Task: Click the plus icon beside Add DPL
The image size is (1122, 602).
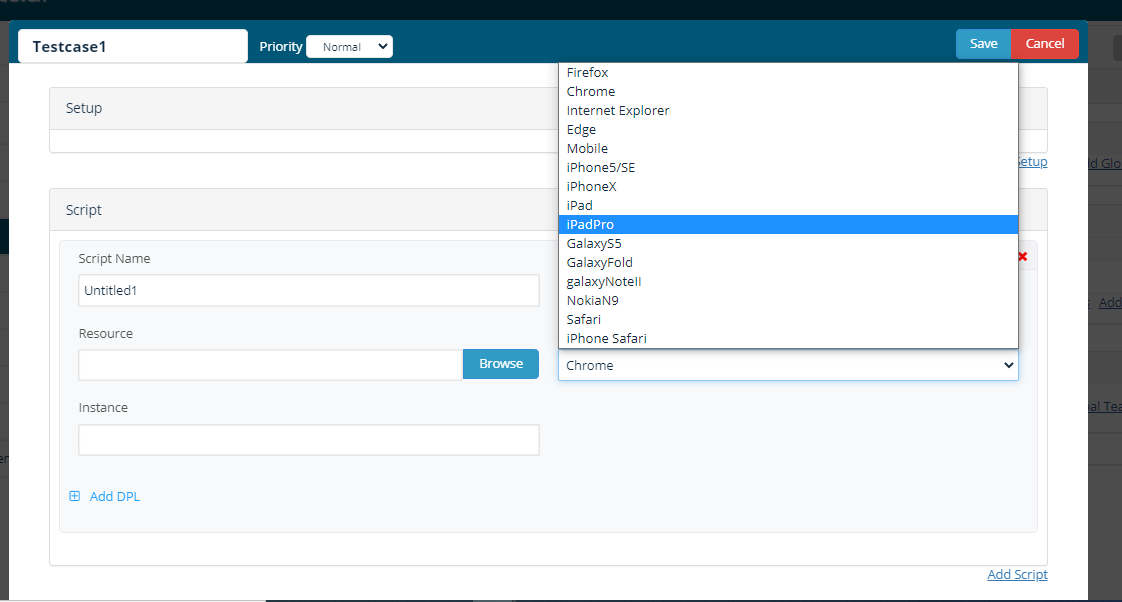Action: (x=74, y=496)
